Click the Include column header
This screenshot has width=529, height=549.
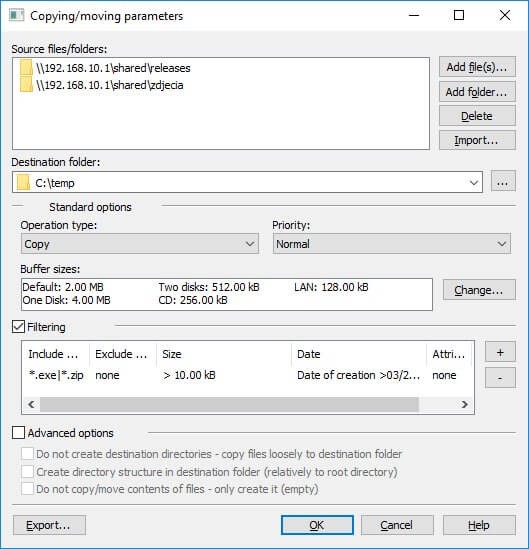(x=56, y=354)
